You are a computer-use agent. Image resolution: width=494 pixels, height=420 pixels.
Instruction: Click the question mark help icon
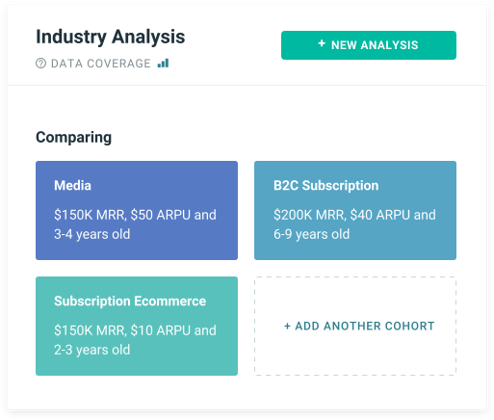(x=41, y=63)
